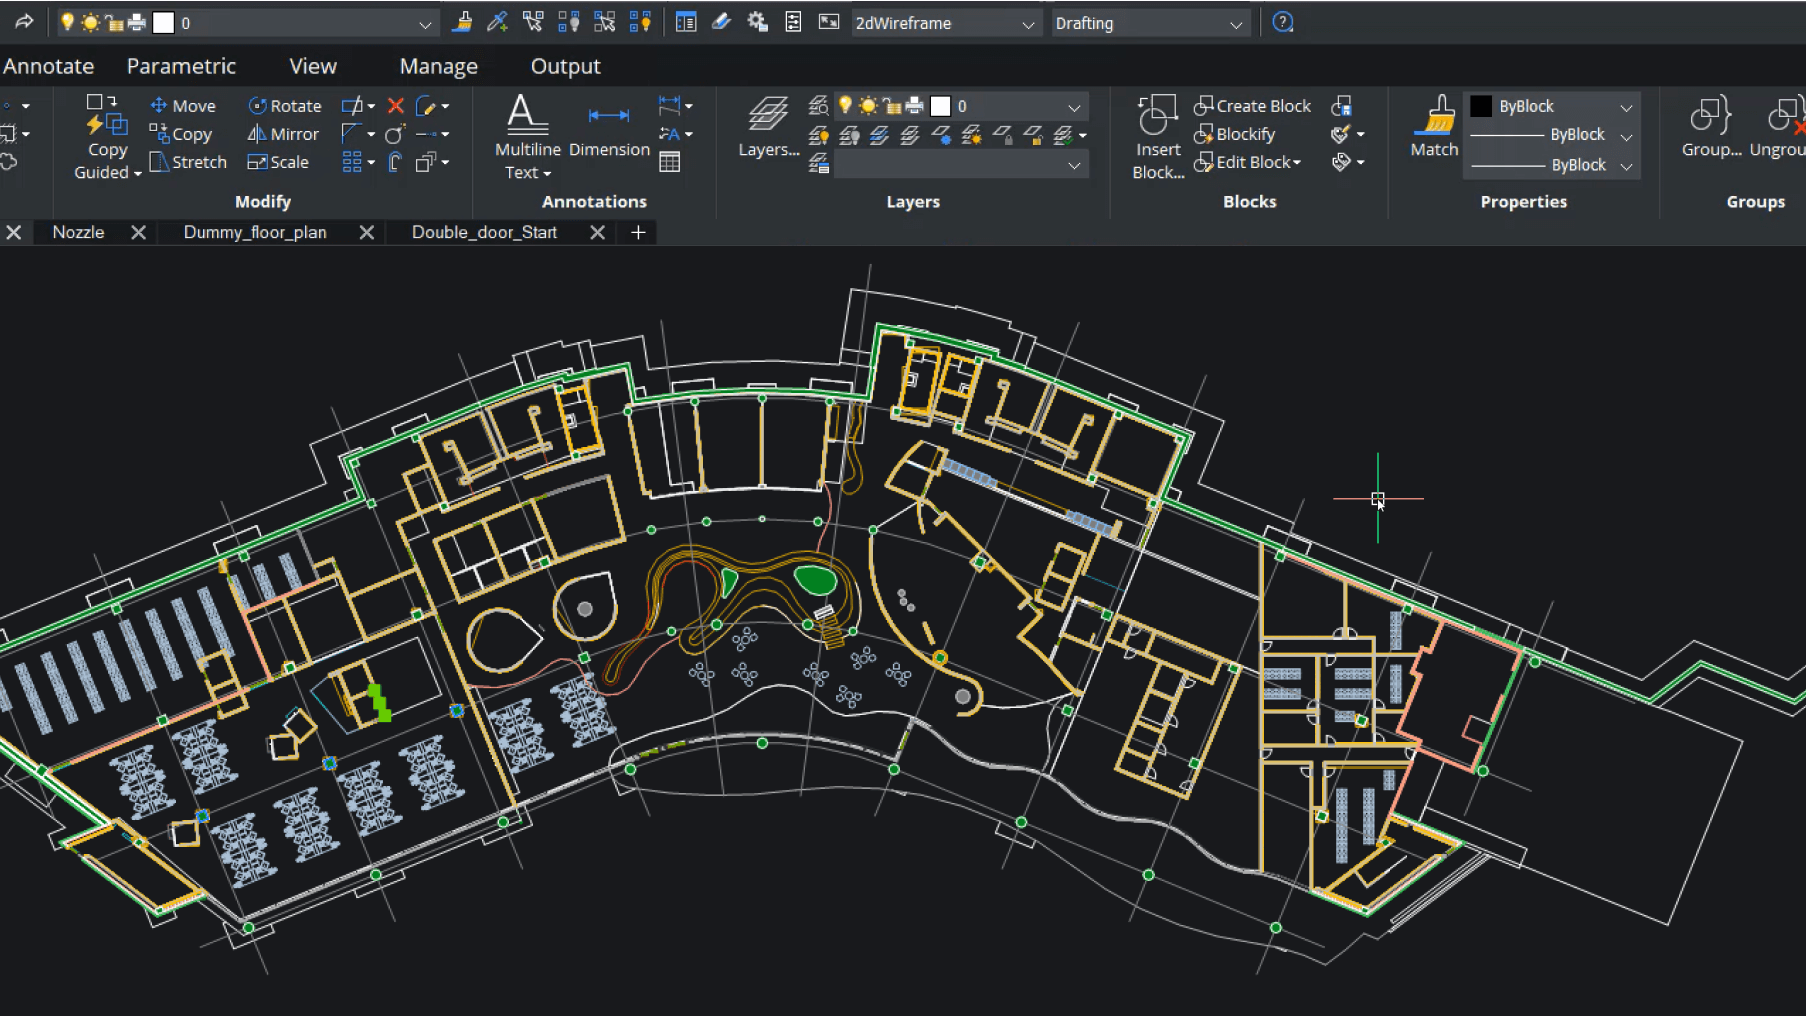The height and width of the screenshot is (1016, 1806).
Task: Toggle layer on/off lightbulb in Layers panel
Action: 845,106
